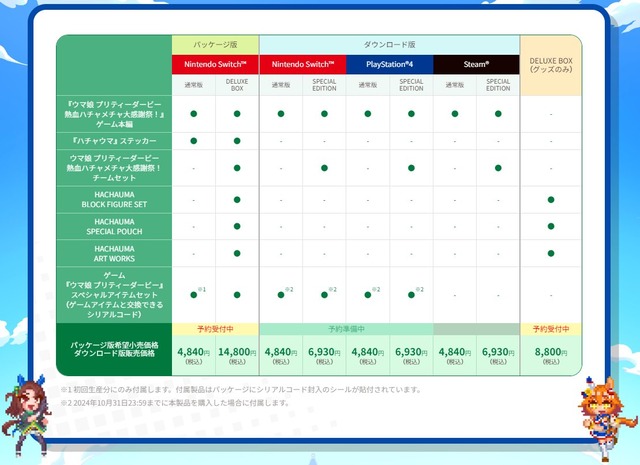Click the ※2 2024年10月31日 footnote line

(176, 403)
